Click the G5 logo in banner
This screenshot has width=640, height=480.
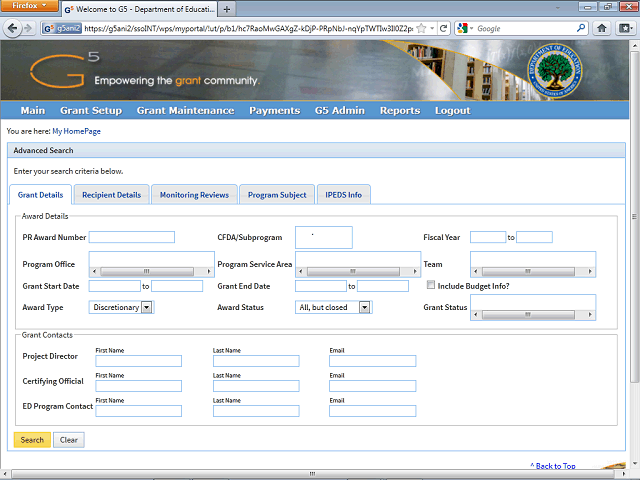[65, 69]
